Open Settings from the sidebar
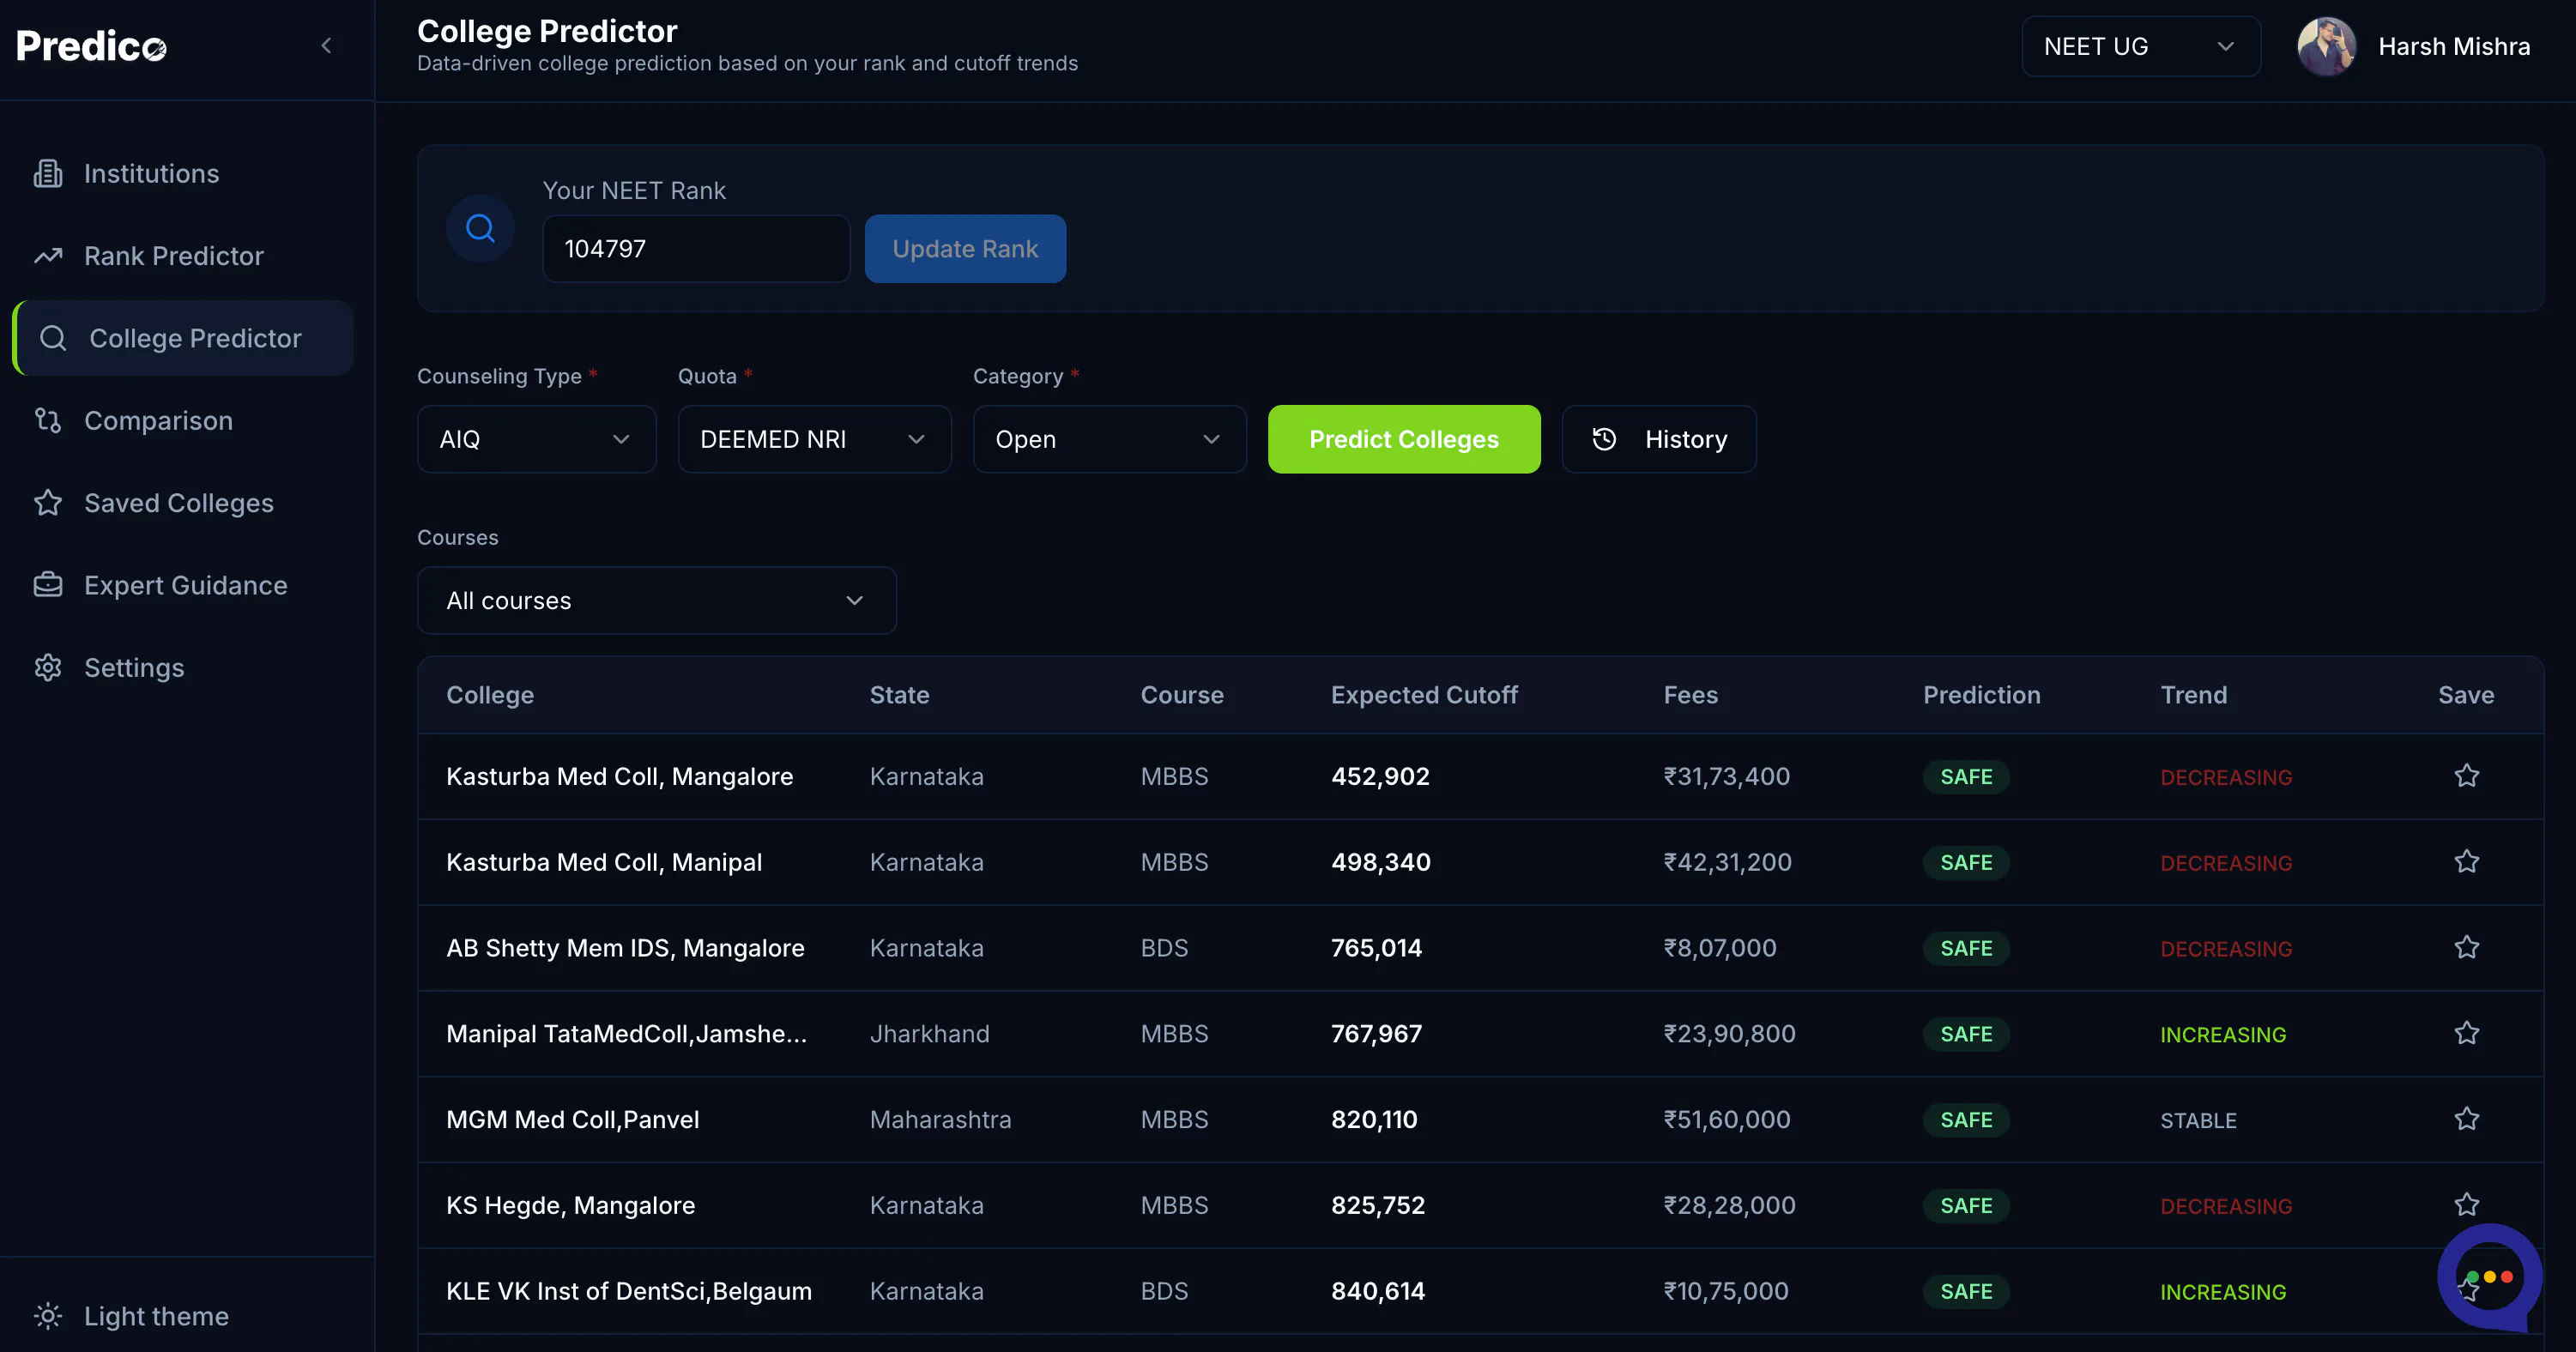This screenshot has width=2576, height=1352. pos(134,668)
